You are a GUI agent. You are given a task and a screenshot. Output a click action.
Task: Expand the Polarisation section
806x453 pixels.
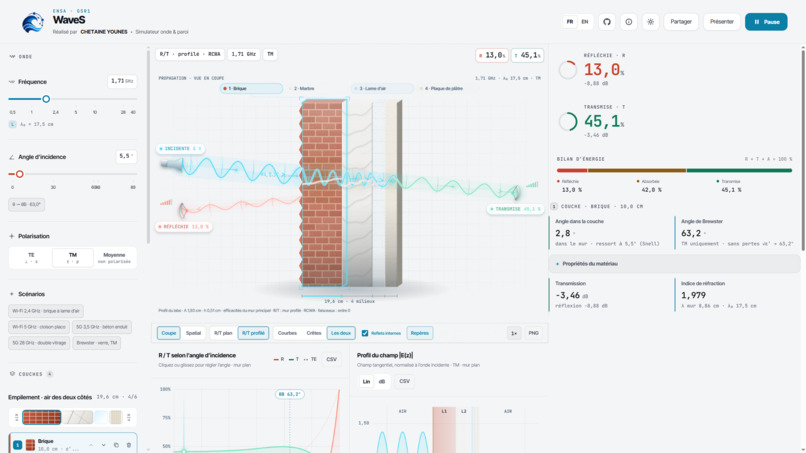pos(11,236)
